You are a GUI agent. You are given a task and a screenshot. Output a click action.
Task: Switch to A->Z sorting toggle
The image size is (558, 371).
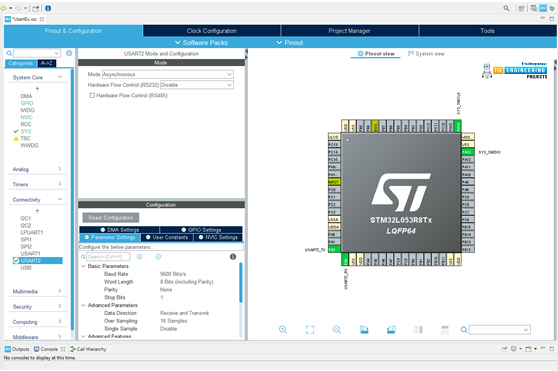pyautogui.click(x=47, y=63)
